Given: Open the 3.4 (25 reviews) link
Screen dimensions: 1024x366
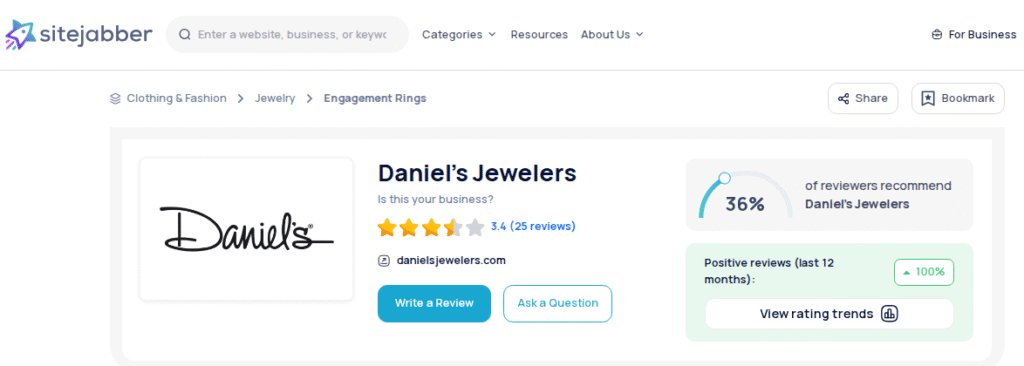Looking at the screenshot, I should (x=533, y=227).
